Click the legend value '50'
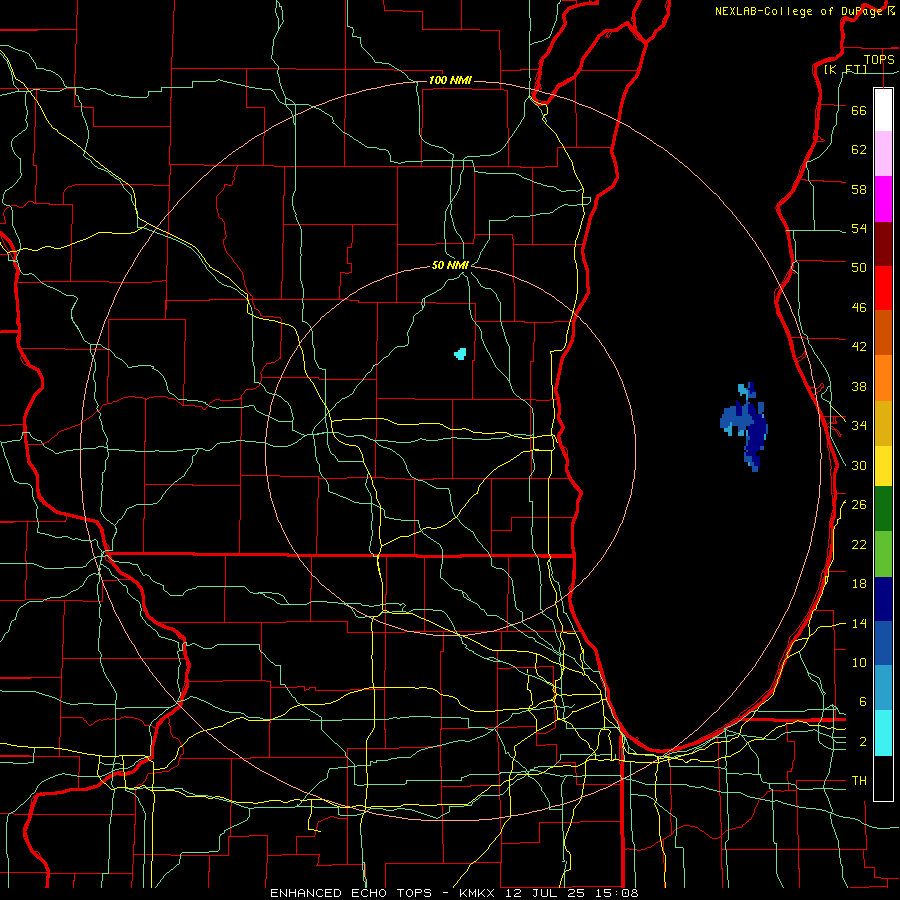Screen dimensions: 900x900 click(x=859, y=267)
